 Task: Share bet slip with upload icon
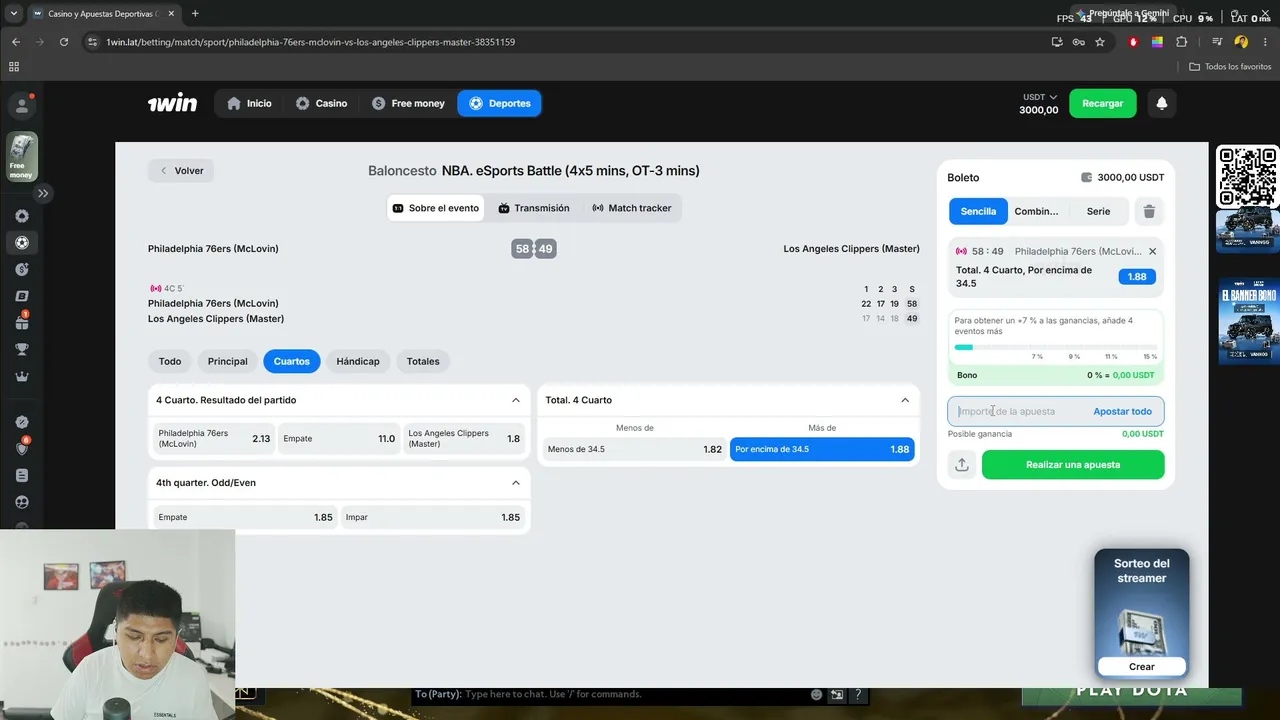pyautogui.click(x=962, y=465)
